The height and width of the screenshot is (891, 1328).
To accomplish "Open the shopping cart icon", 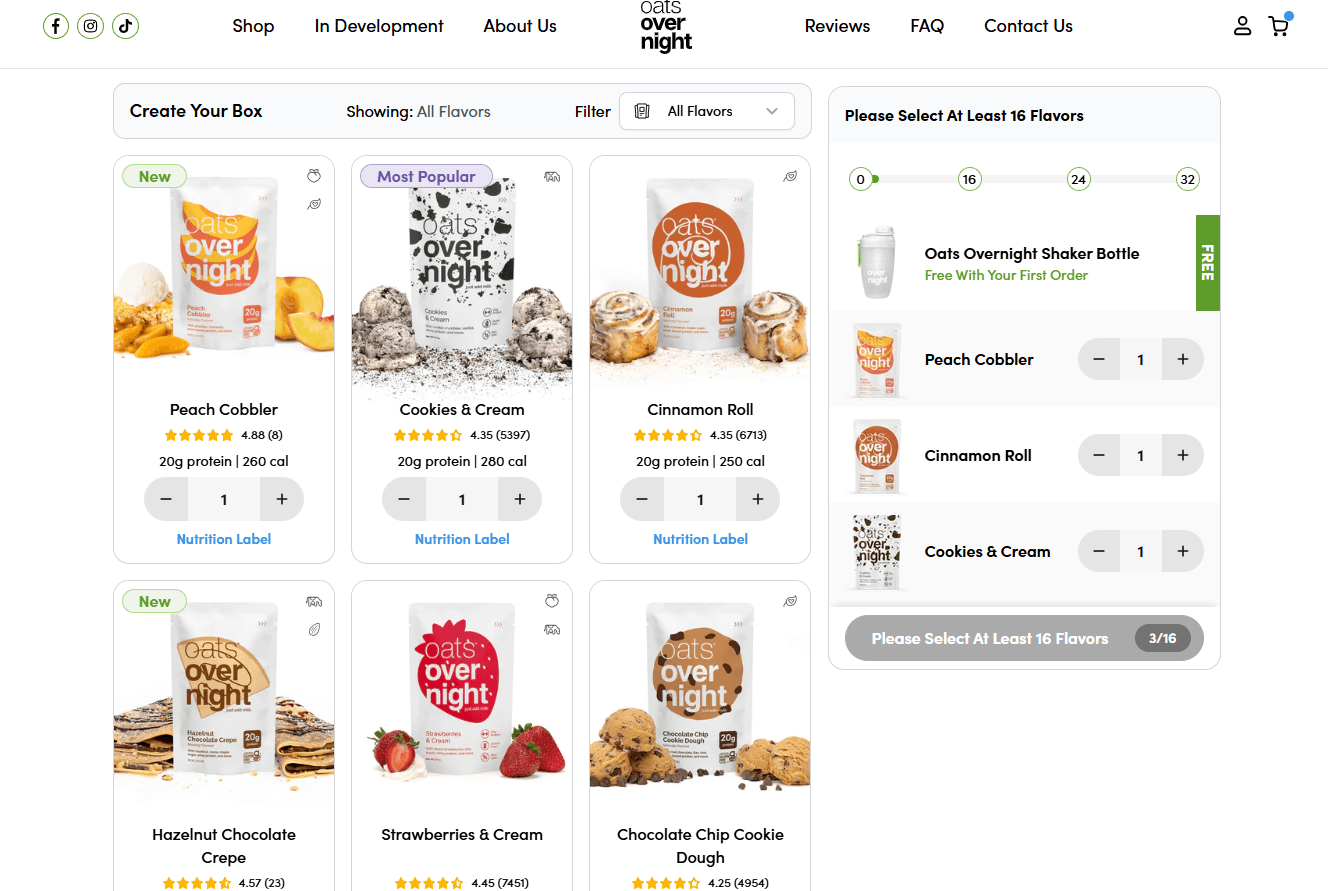I will click(1278, 26).
